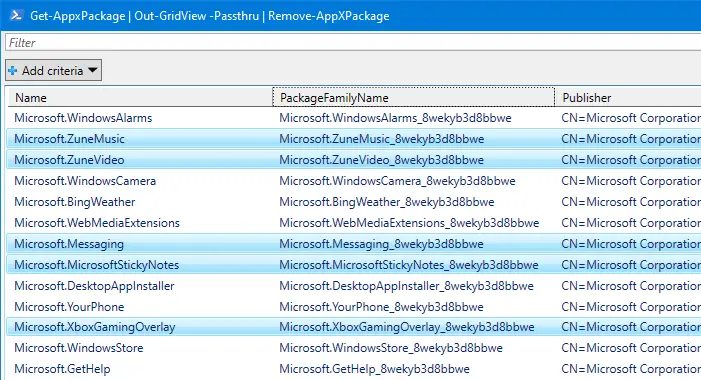Viewport: 701px width, 380px height.
Task: Click the publisher cell in the WindowsAlarms row
Action: point(631,118)
